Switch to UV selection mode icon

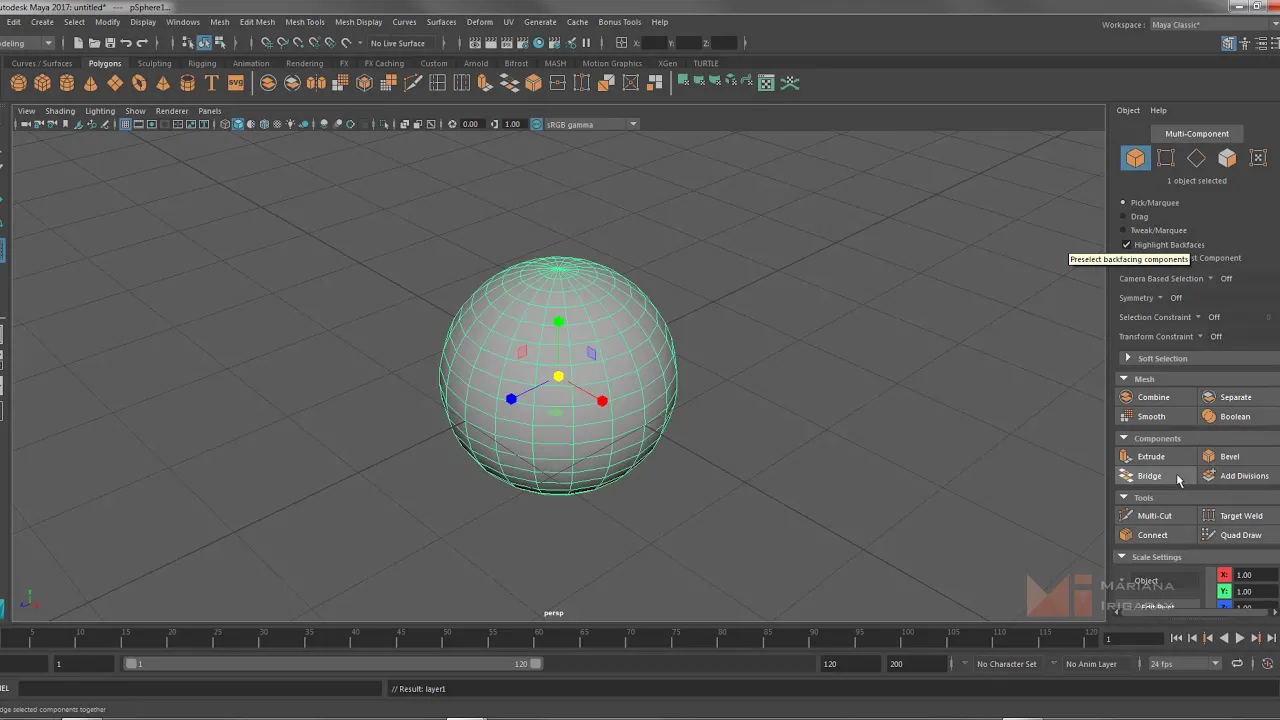coord(1258,158)
